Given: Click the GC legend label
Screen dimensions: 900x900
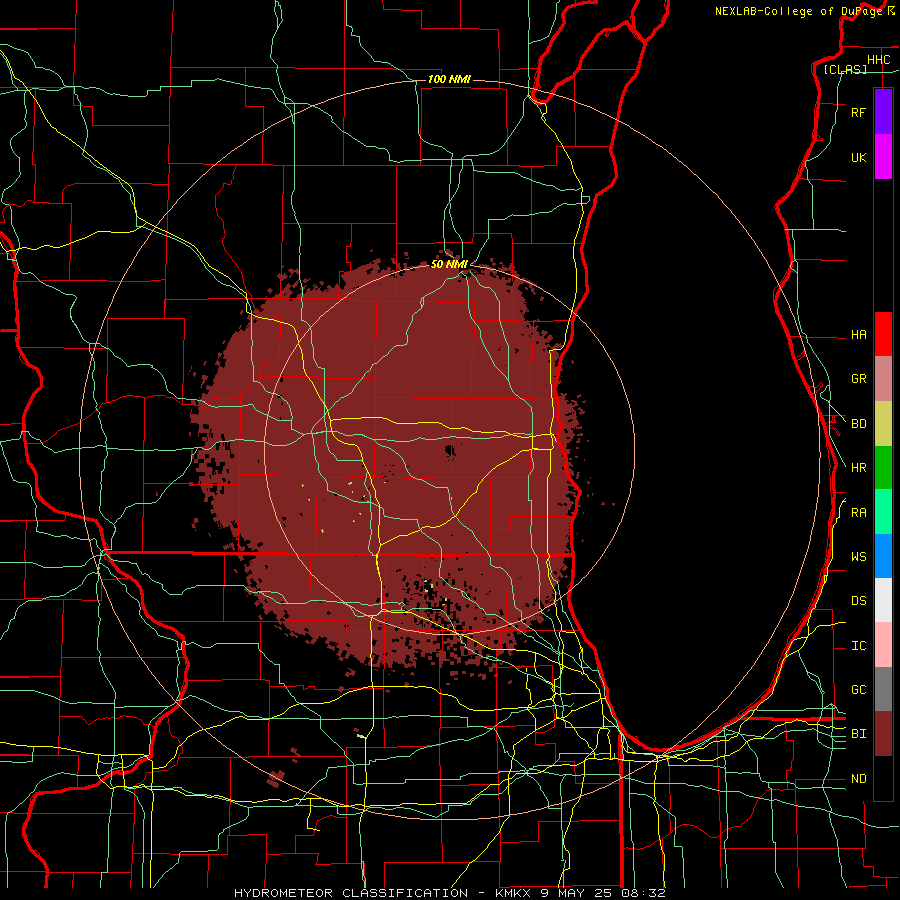Looking at the screenshot, I should (859, 689).
